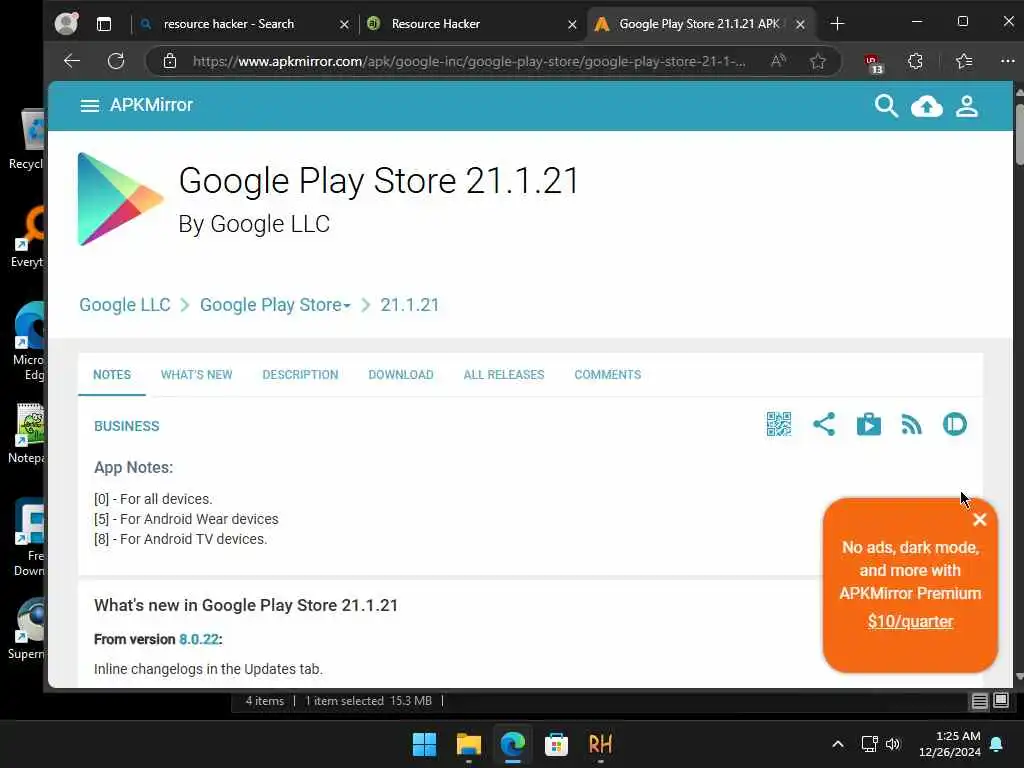Image resolution: width=1024 pixels, height=768 pixels.
Task: Open Microsoft Store from the taskbar
Action: coord(556,744)
